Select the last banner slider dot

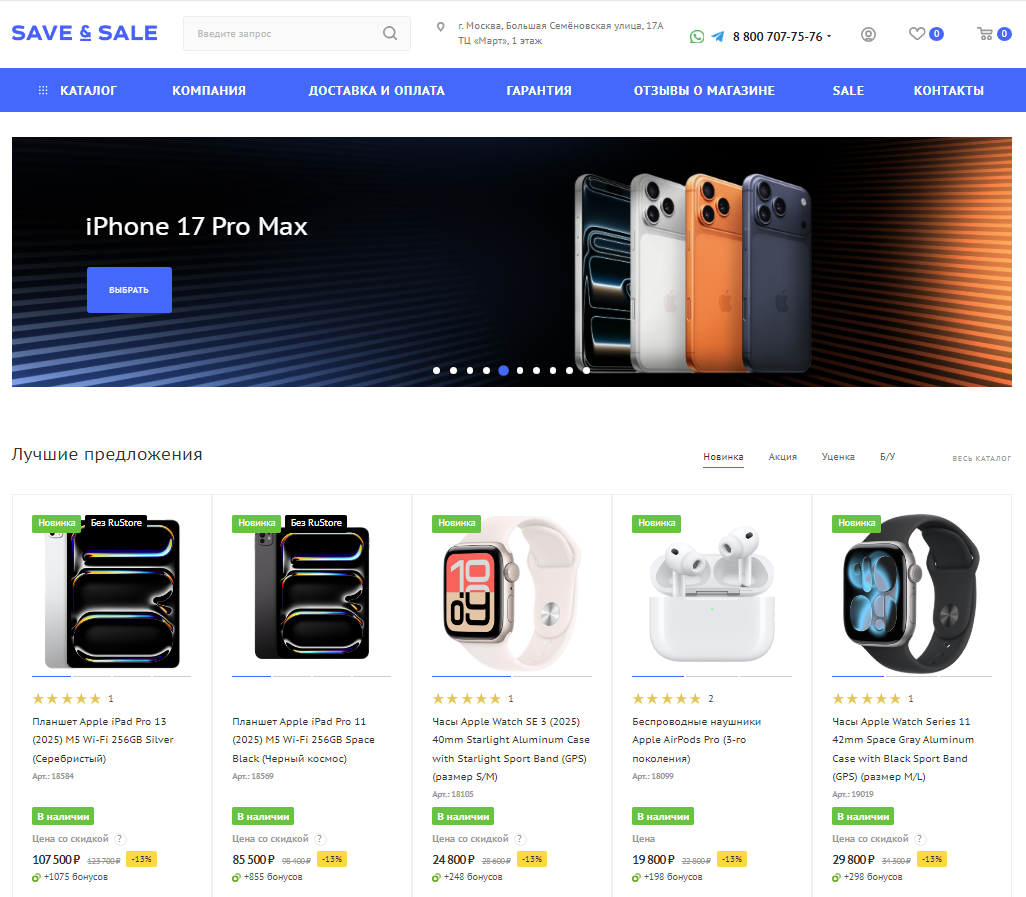point(586,370)
